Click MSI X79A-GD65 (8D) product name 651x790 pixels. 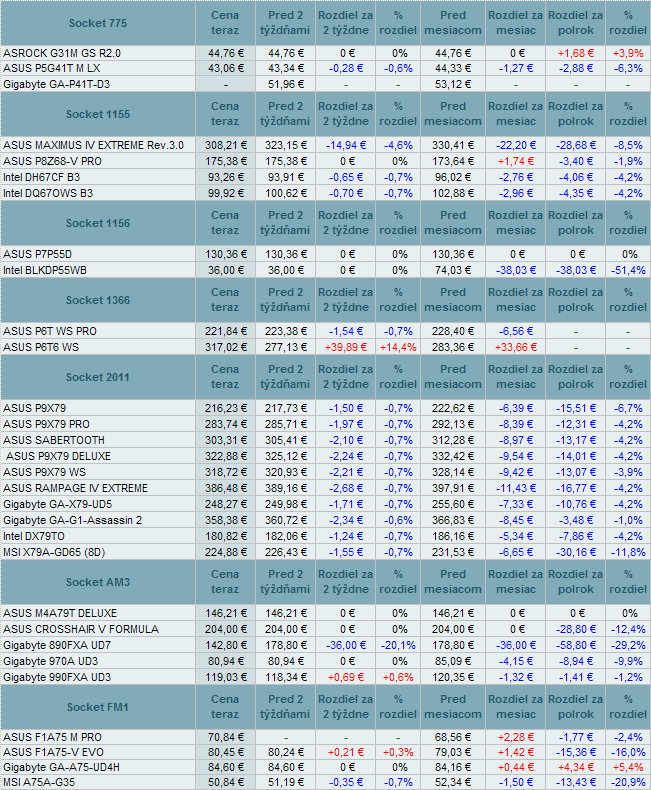tap(54, 553)
